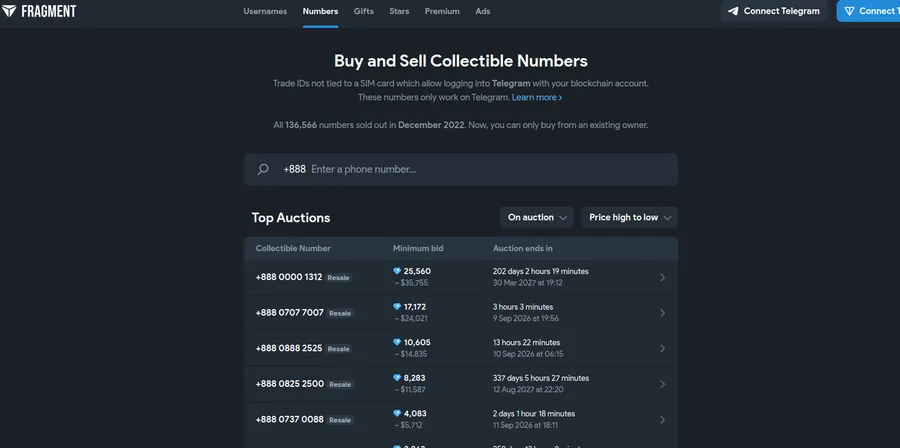Click the Resale badge on +888 0000 1312
Image resolution: width=900 pixels, height=448 pixels.
point(339,278)
